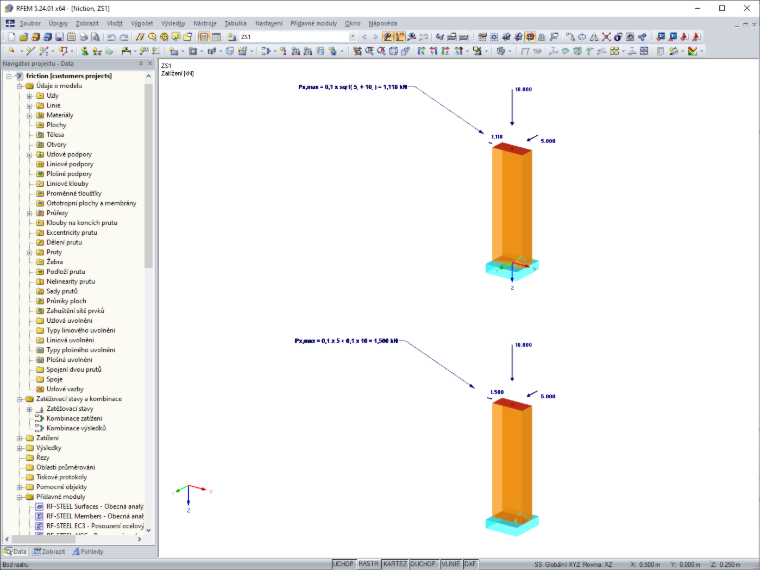Collapse the Údaje o modelu node
The width and height of the screenshot is (760, 570).
point(19,86)
